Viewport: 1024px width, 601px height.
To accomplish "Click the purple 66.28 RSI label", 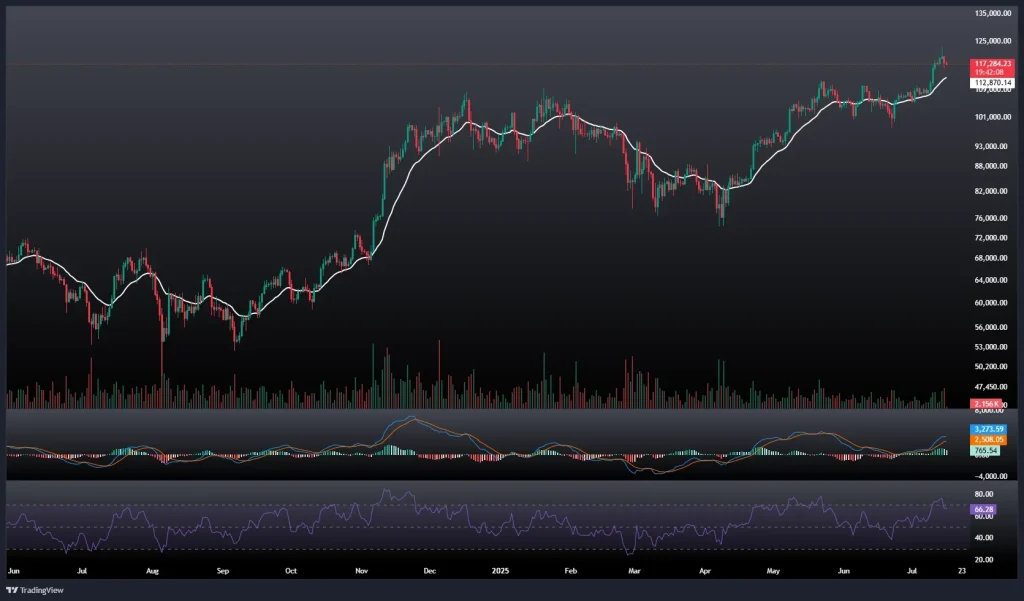I will (985, 509).
